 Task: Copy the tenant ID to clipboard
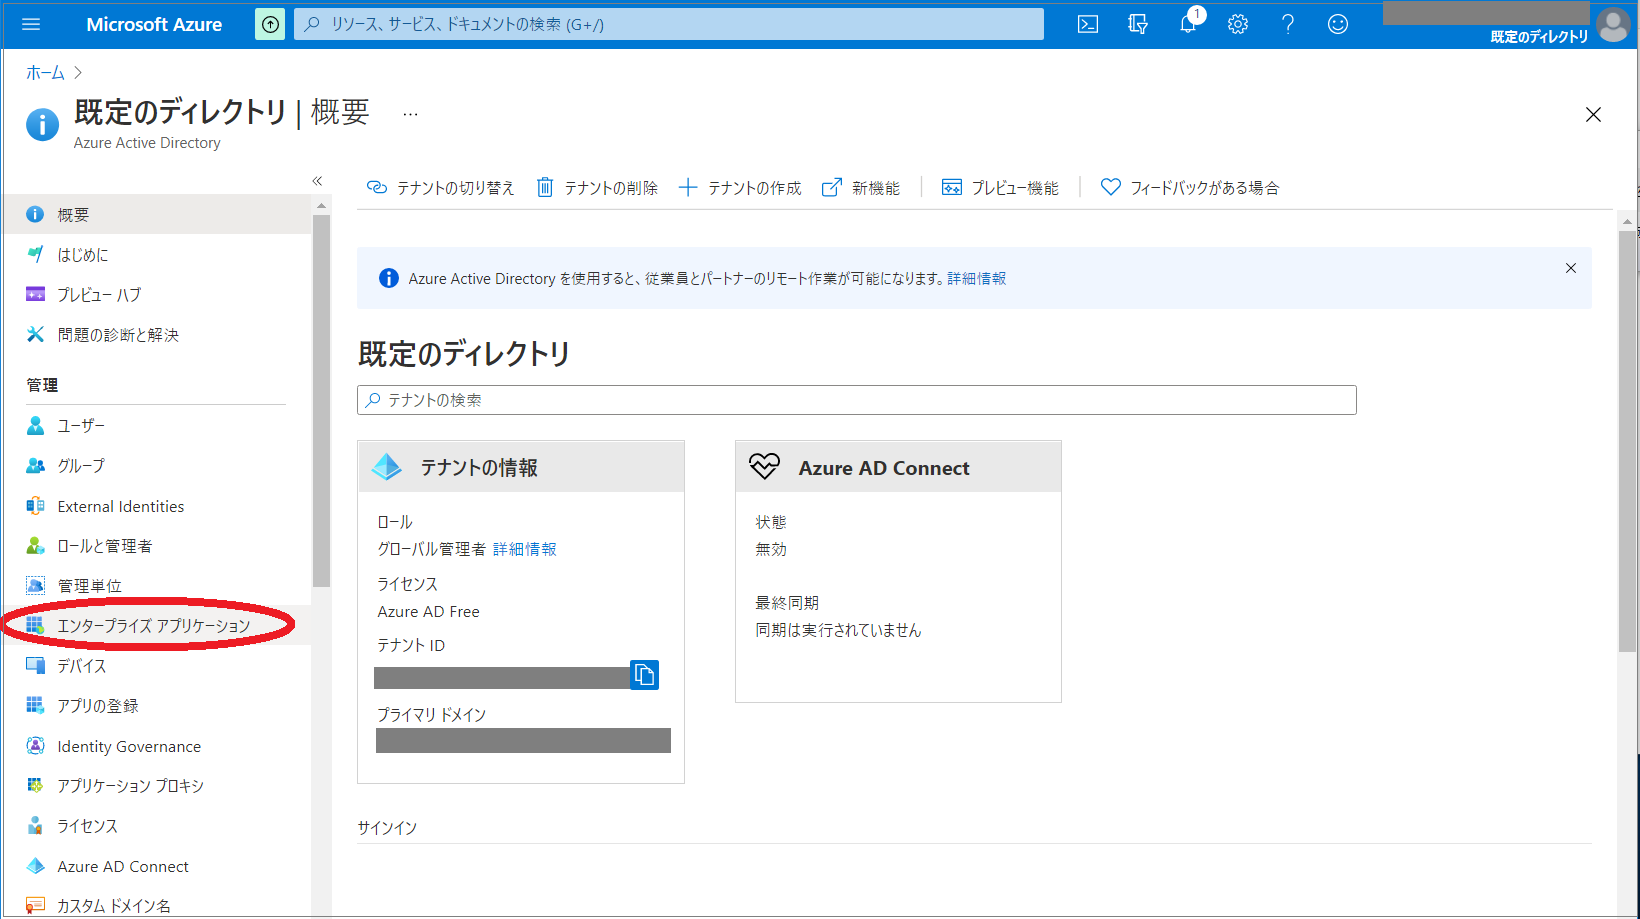644,675
